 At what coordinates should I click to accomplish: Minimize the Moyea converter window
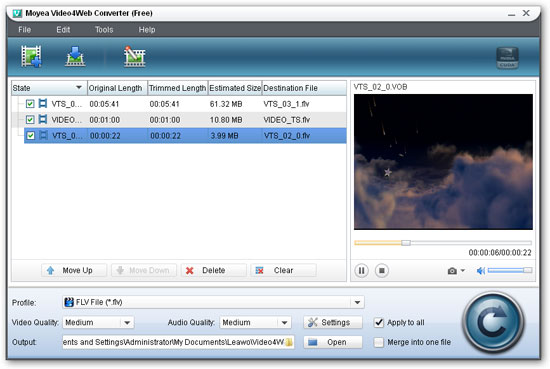coord(511,14)
